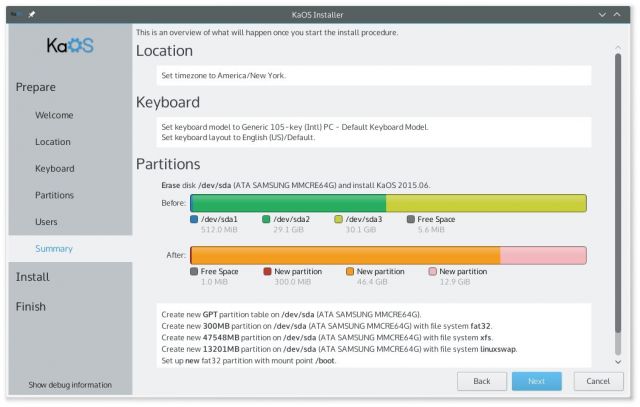640x407 pixels.
Task: Click the up chevron in title bar
Action: (617, 15)
